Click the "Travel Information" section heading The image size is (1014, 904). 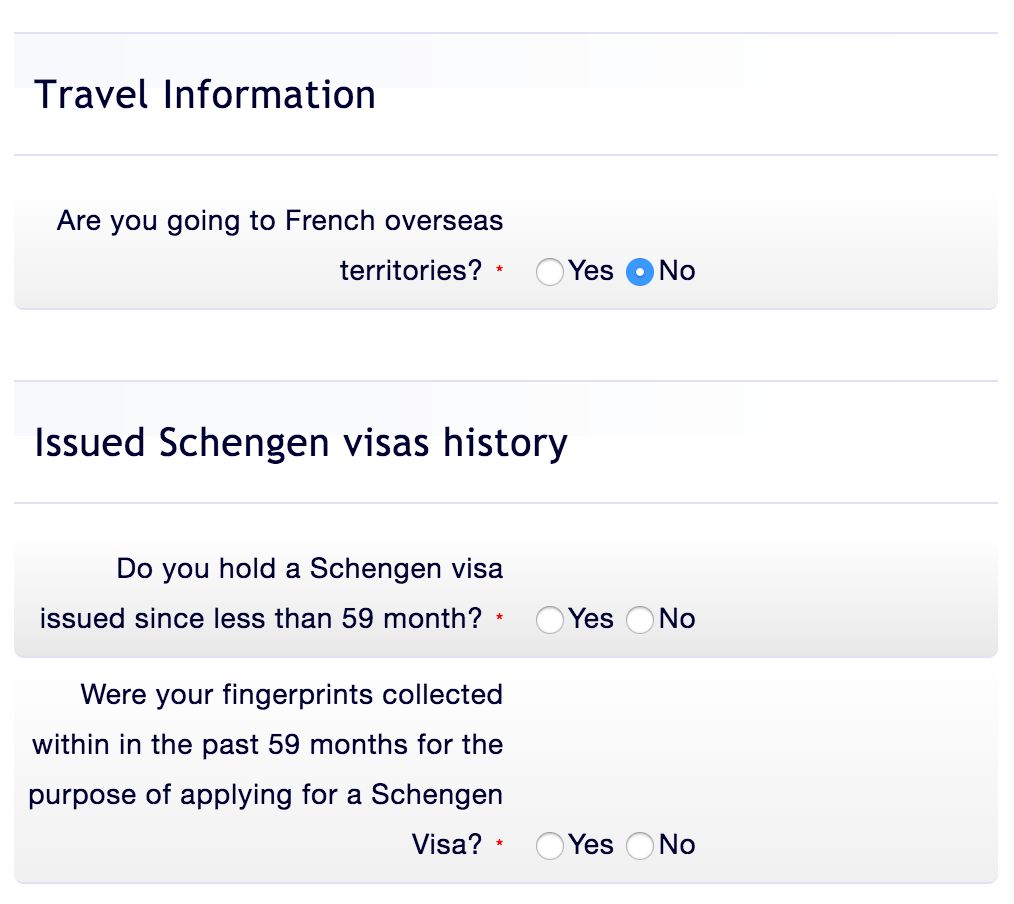click(205, 95)
